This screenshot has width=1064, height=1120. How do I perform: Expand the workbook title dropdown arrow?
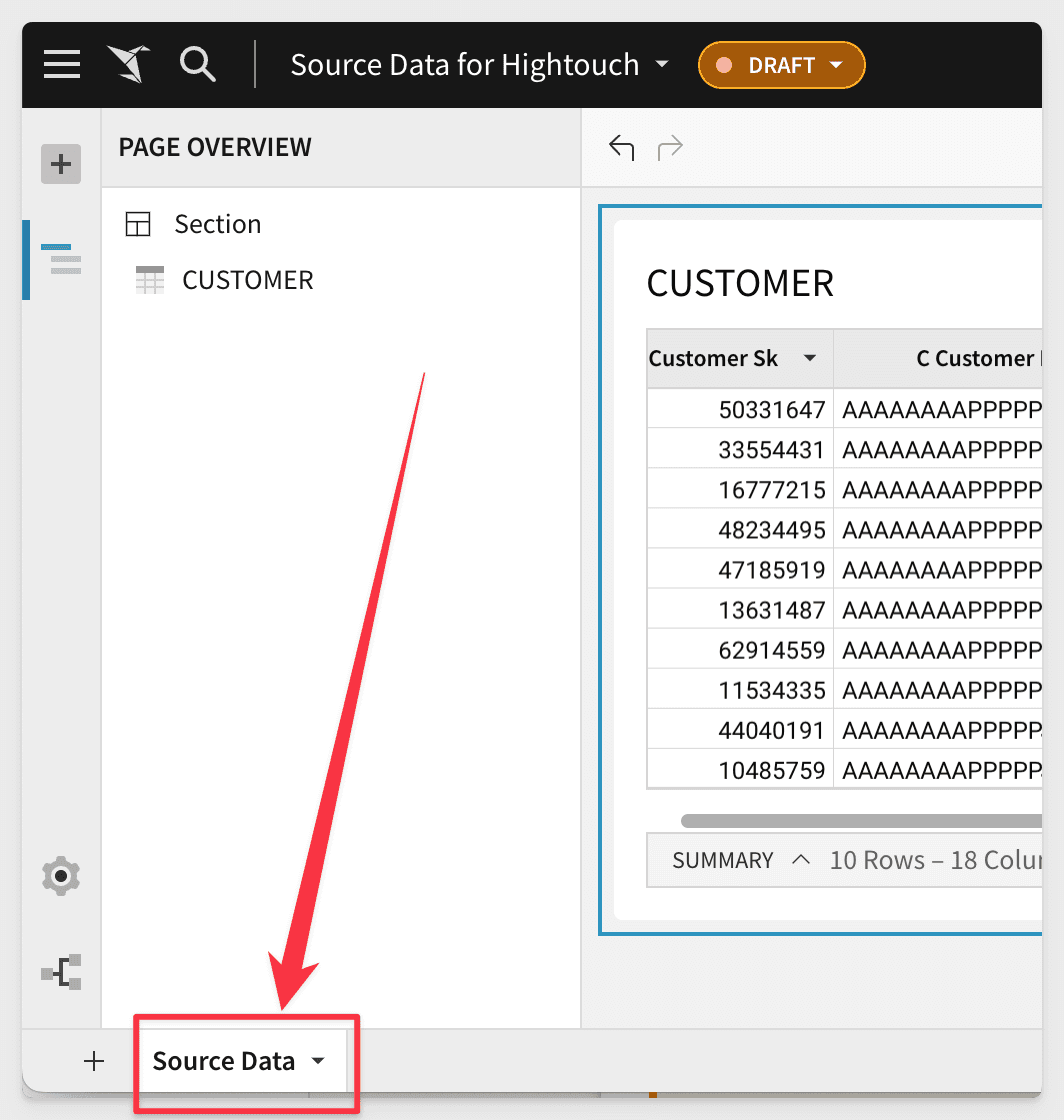pyautogui.click(x=662, y=65)
